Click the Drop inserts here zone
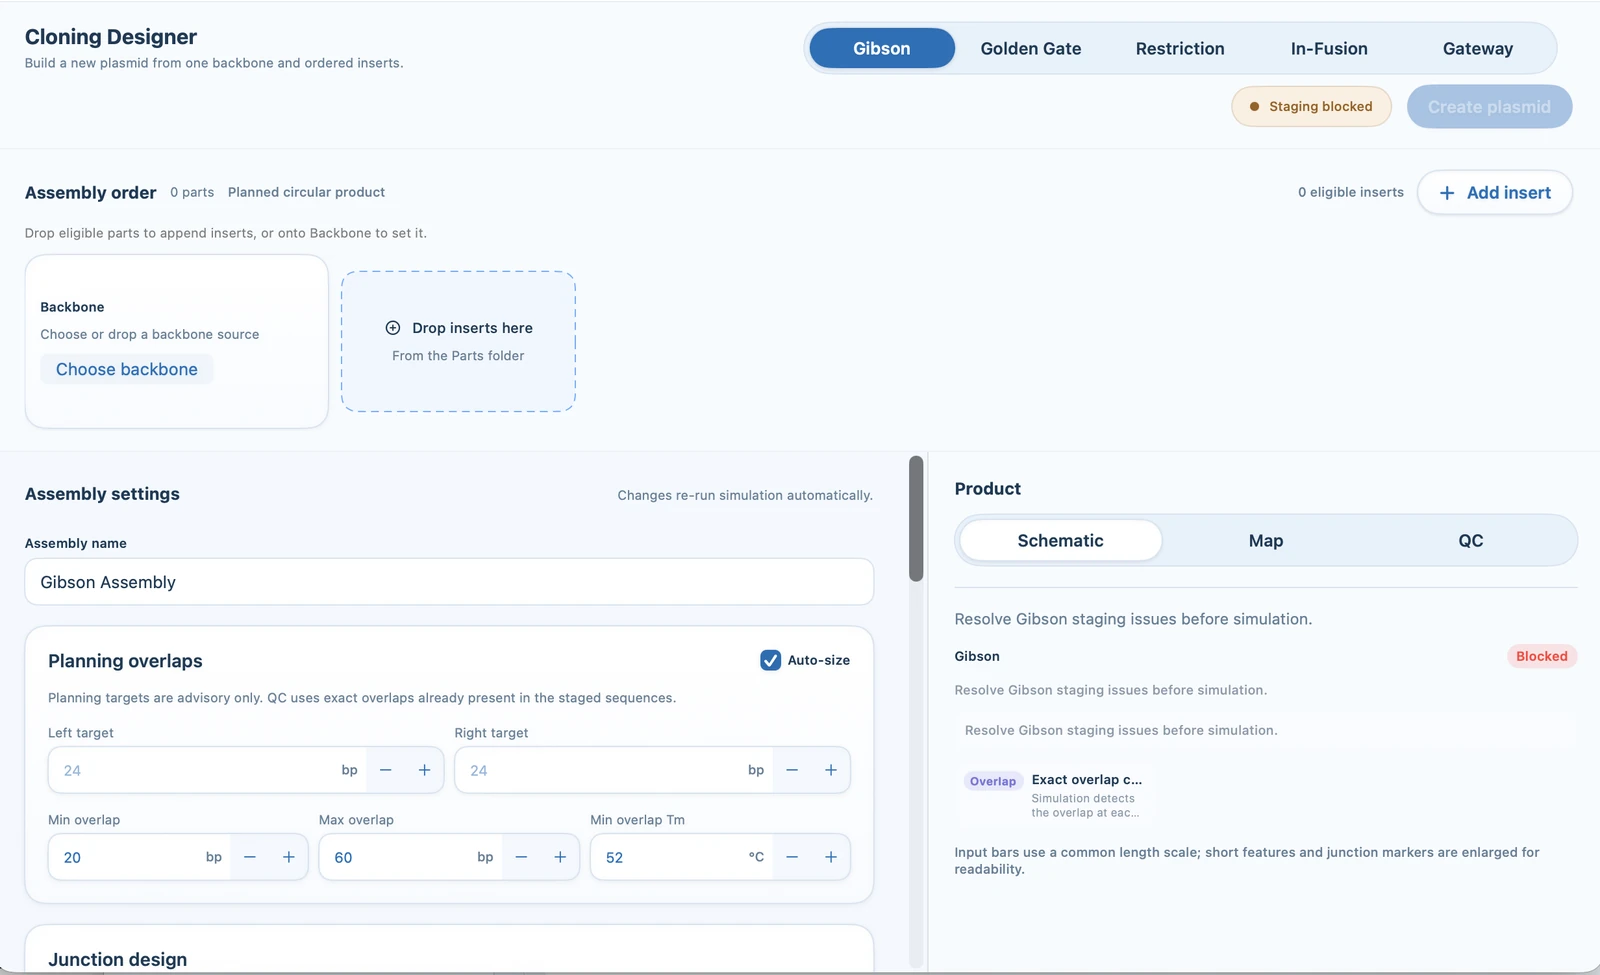This screenshot has width=1600, height=975. pos(458,341)
